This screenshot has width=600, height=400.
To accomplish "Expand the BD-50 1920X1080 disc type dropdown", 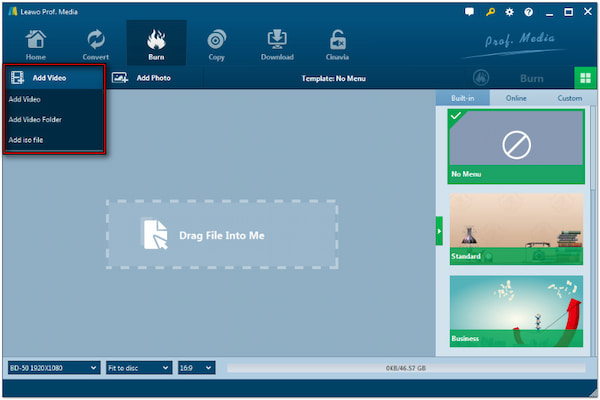I will click(51, 368).
